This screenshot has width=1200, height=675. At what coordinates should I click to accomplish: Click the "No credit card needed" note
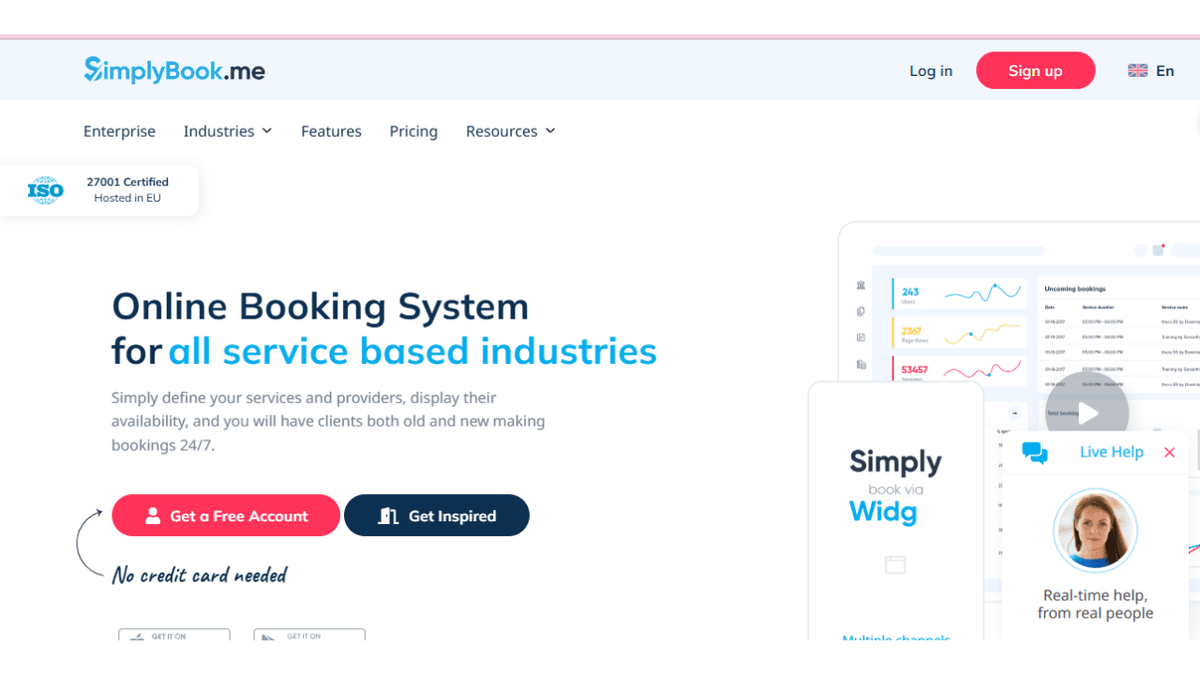coord(200,575)
